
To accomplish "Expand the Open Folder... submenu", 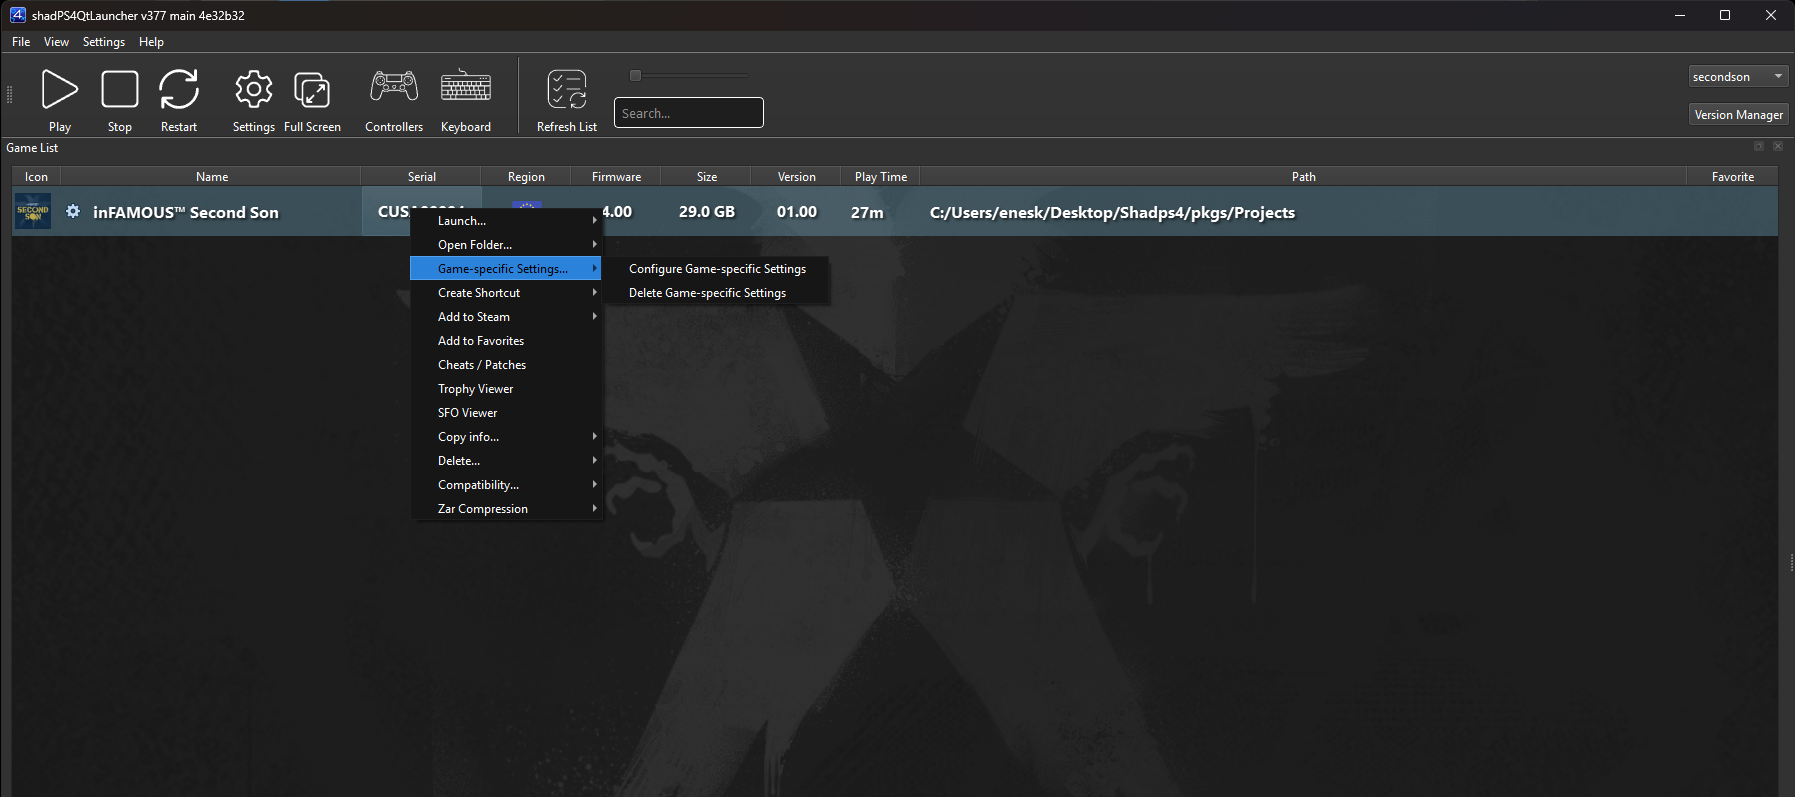I will pos(506,245).
